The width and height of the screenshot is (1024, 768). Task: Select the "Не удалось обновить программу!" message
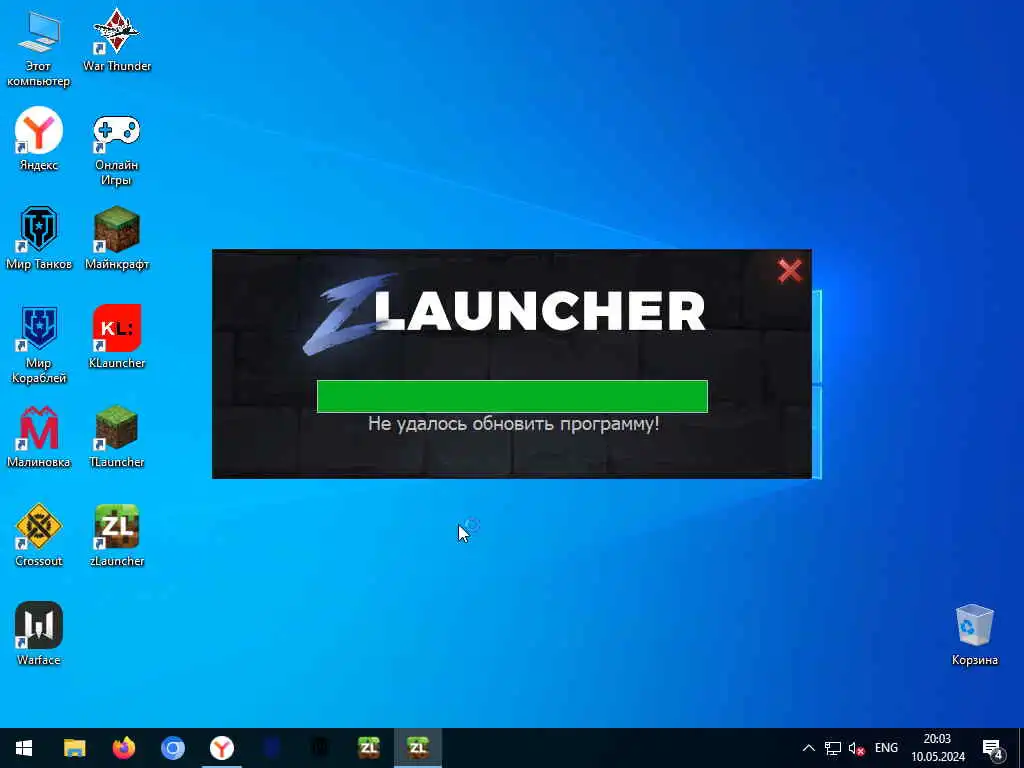click(x=513, y=424)
